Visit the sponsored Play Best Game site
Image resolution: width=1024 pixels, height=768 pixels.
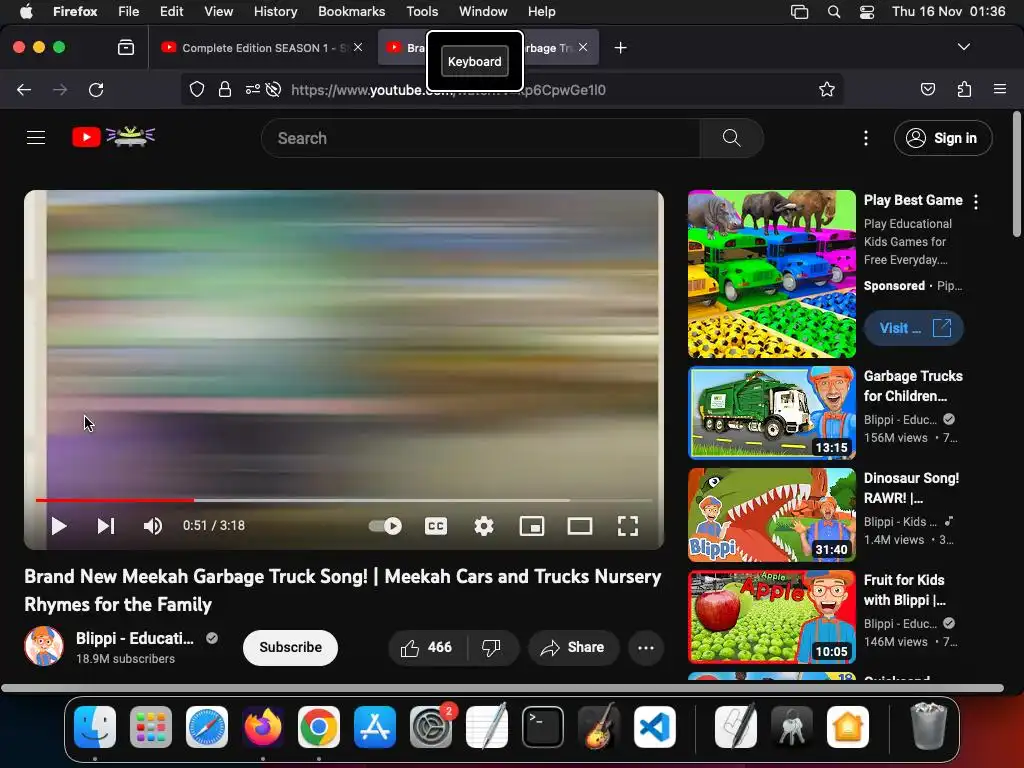click(914, 328)
